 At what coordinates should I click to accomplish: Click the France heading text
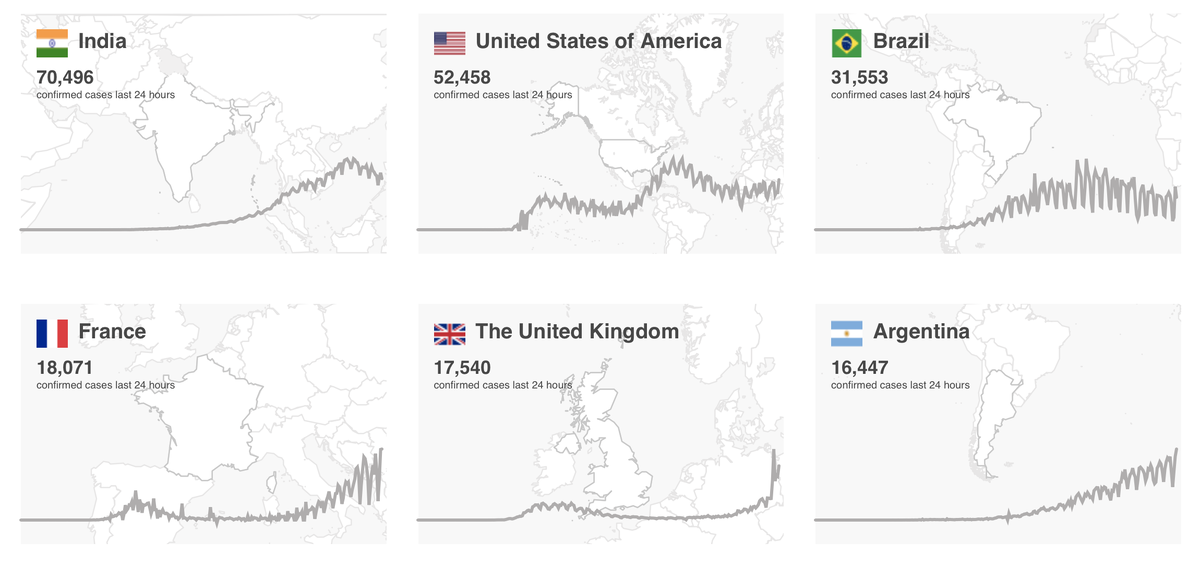(x=112, y=331)
